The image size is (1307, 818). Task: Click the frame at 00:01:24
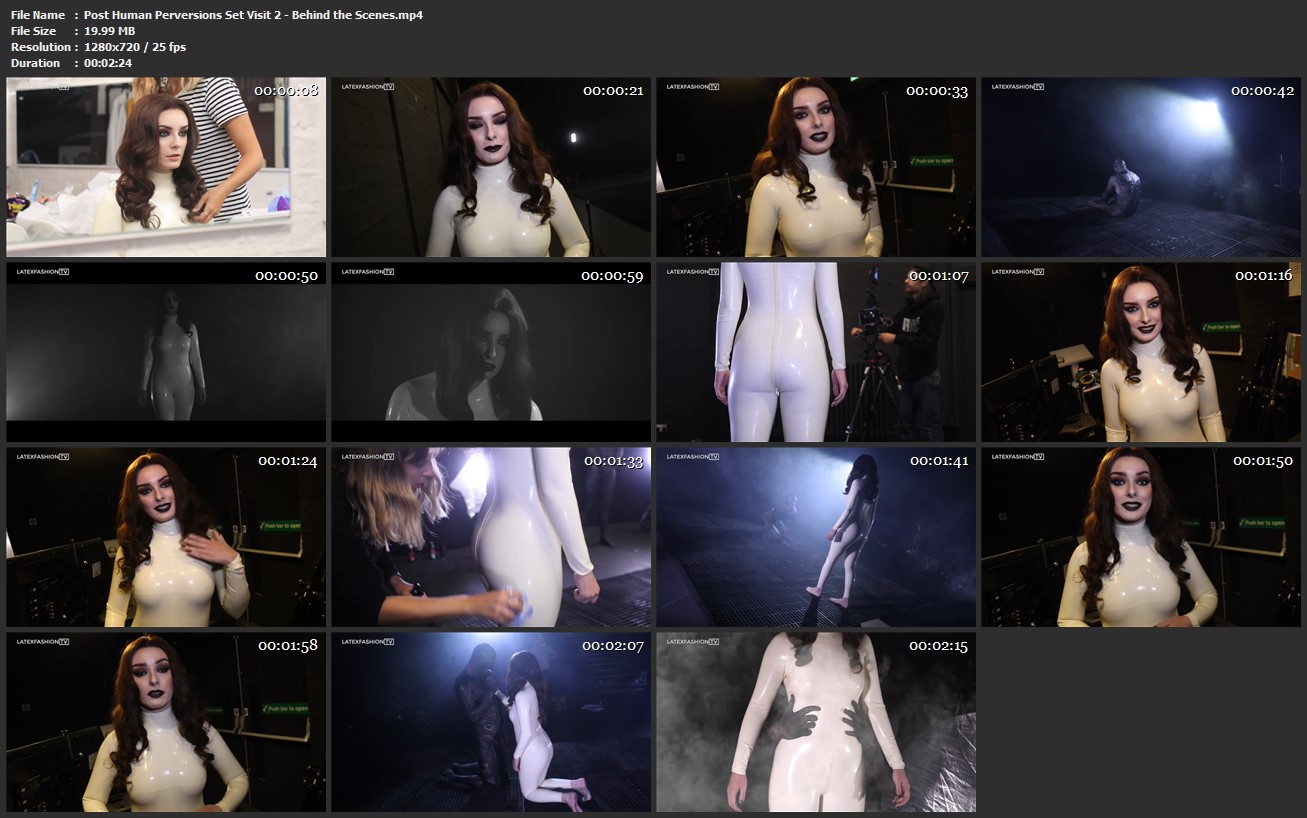pos(166,537)
